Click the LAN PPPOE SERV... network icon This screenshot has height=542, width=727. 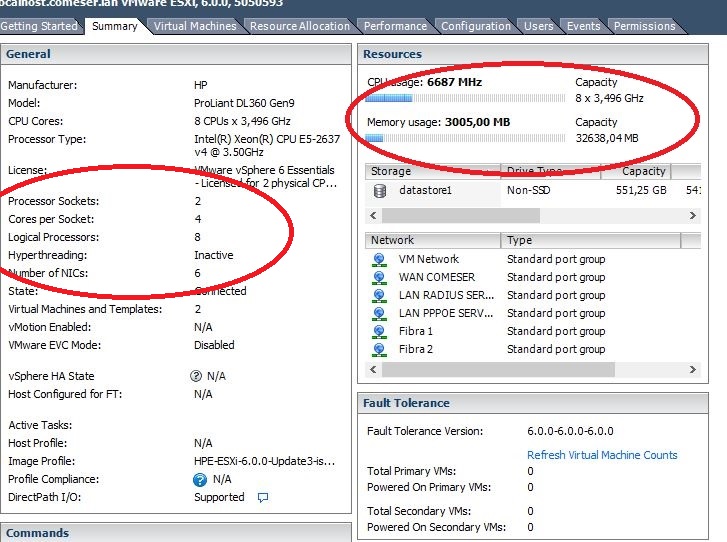379,314
